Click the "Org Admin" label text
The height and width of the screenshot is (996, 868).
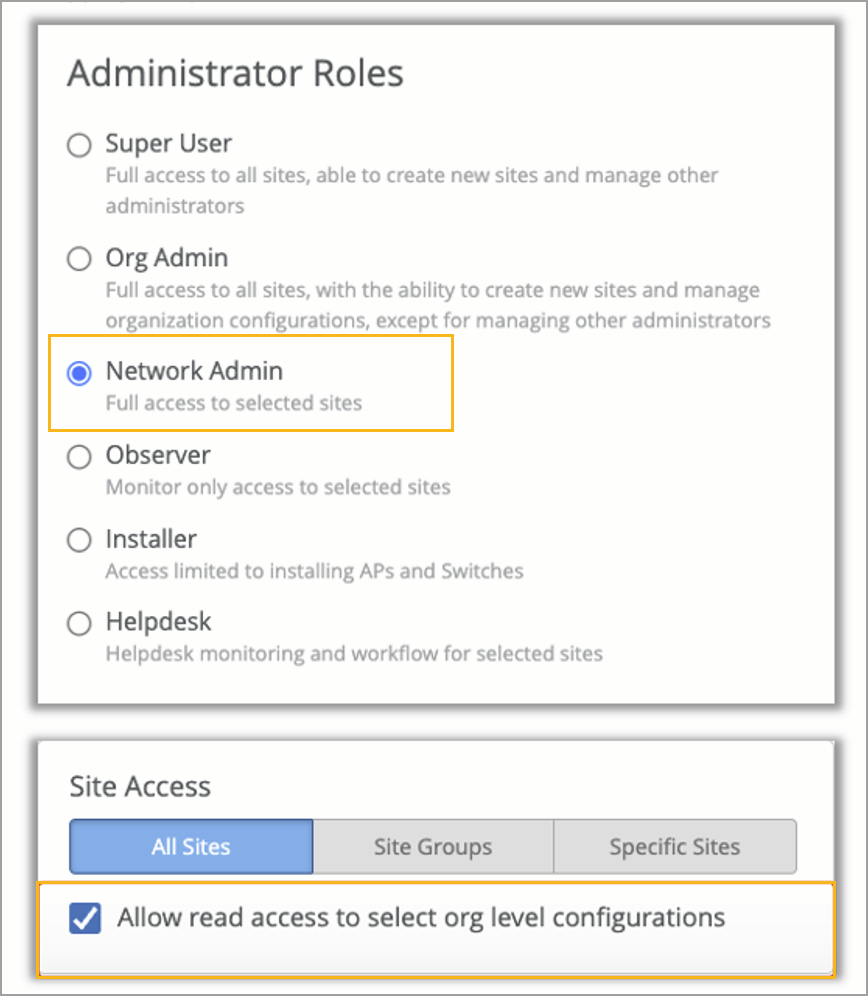click(167, 258)
